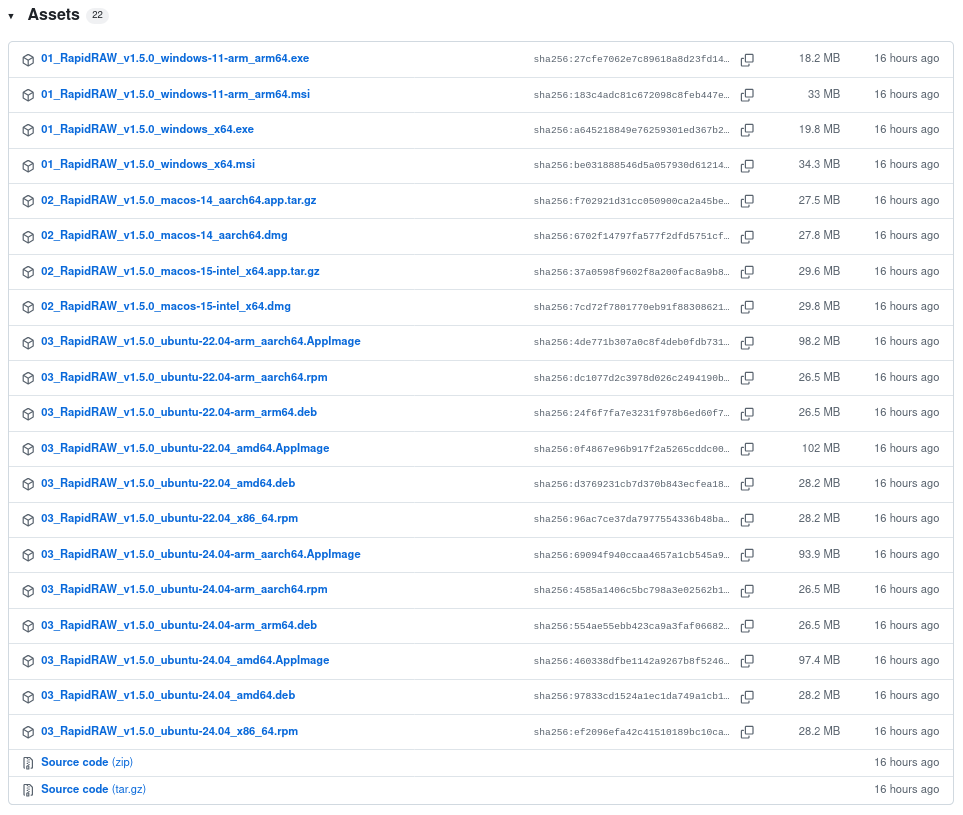Copy SHA256 for ubuntu-24.04_amd64.AppImage
963x815 pixels.
(x=747, y=661)
